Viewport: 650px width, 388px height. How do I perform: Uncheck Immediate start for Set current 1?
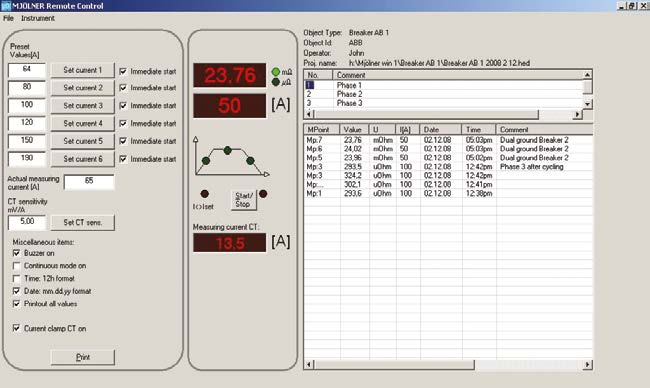tap(123, 71)
